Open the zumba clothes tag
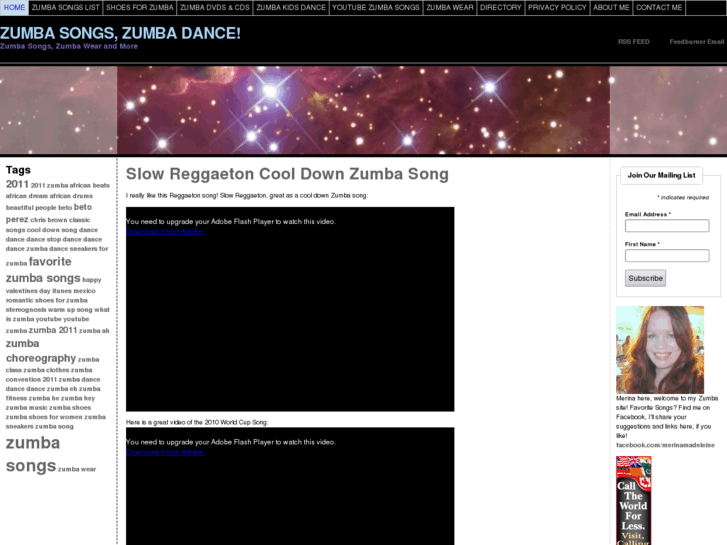The height and width of the screenshot is (545, 727). pyautogui.click(x=46, y=370)
